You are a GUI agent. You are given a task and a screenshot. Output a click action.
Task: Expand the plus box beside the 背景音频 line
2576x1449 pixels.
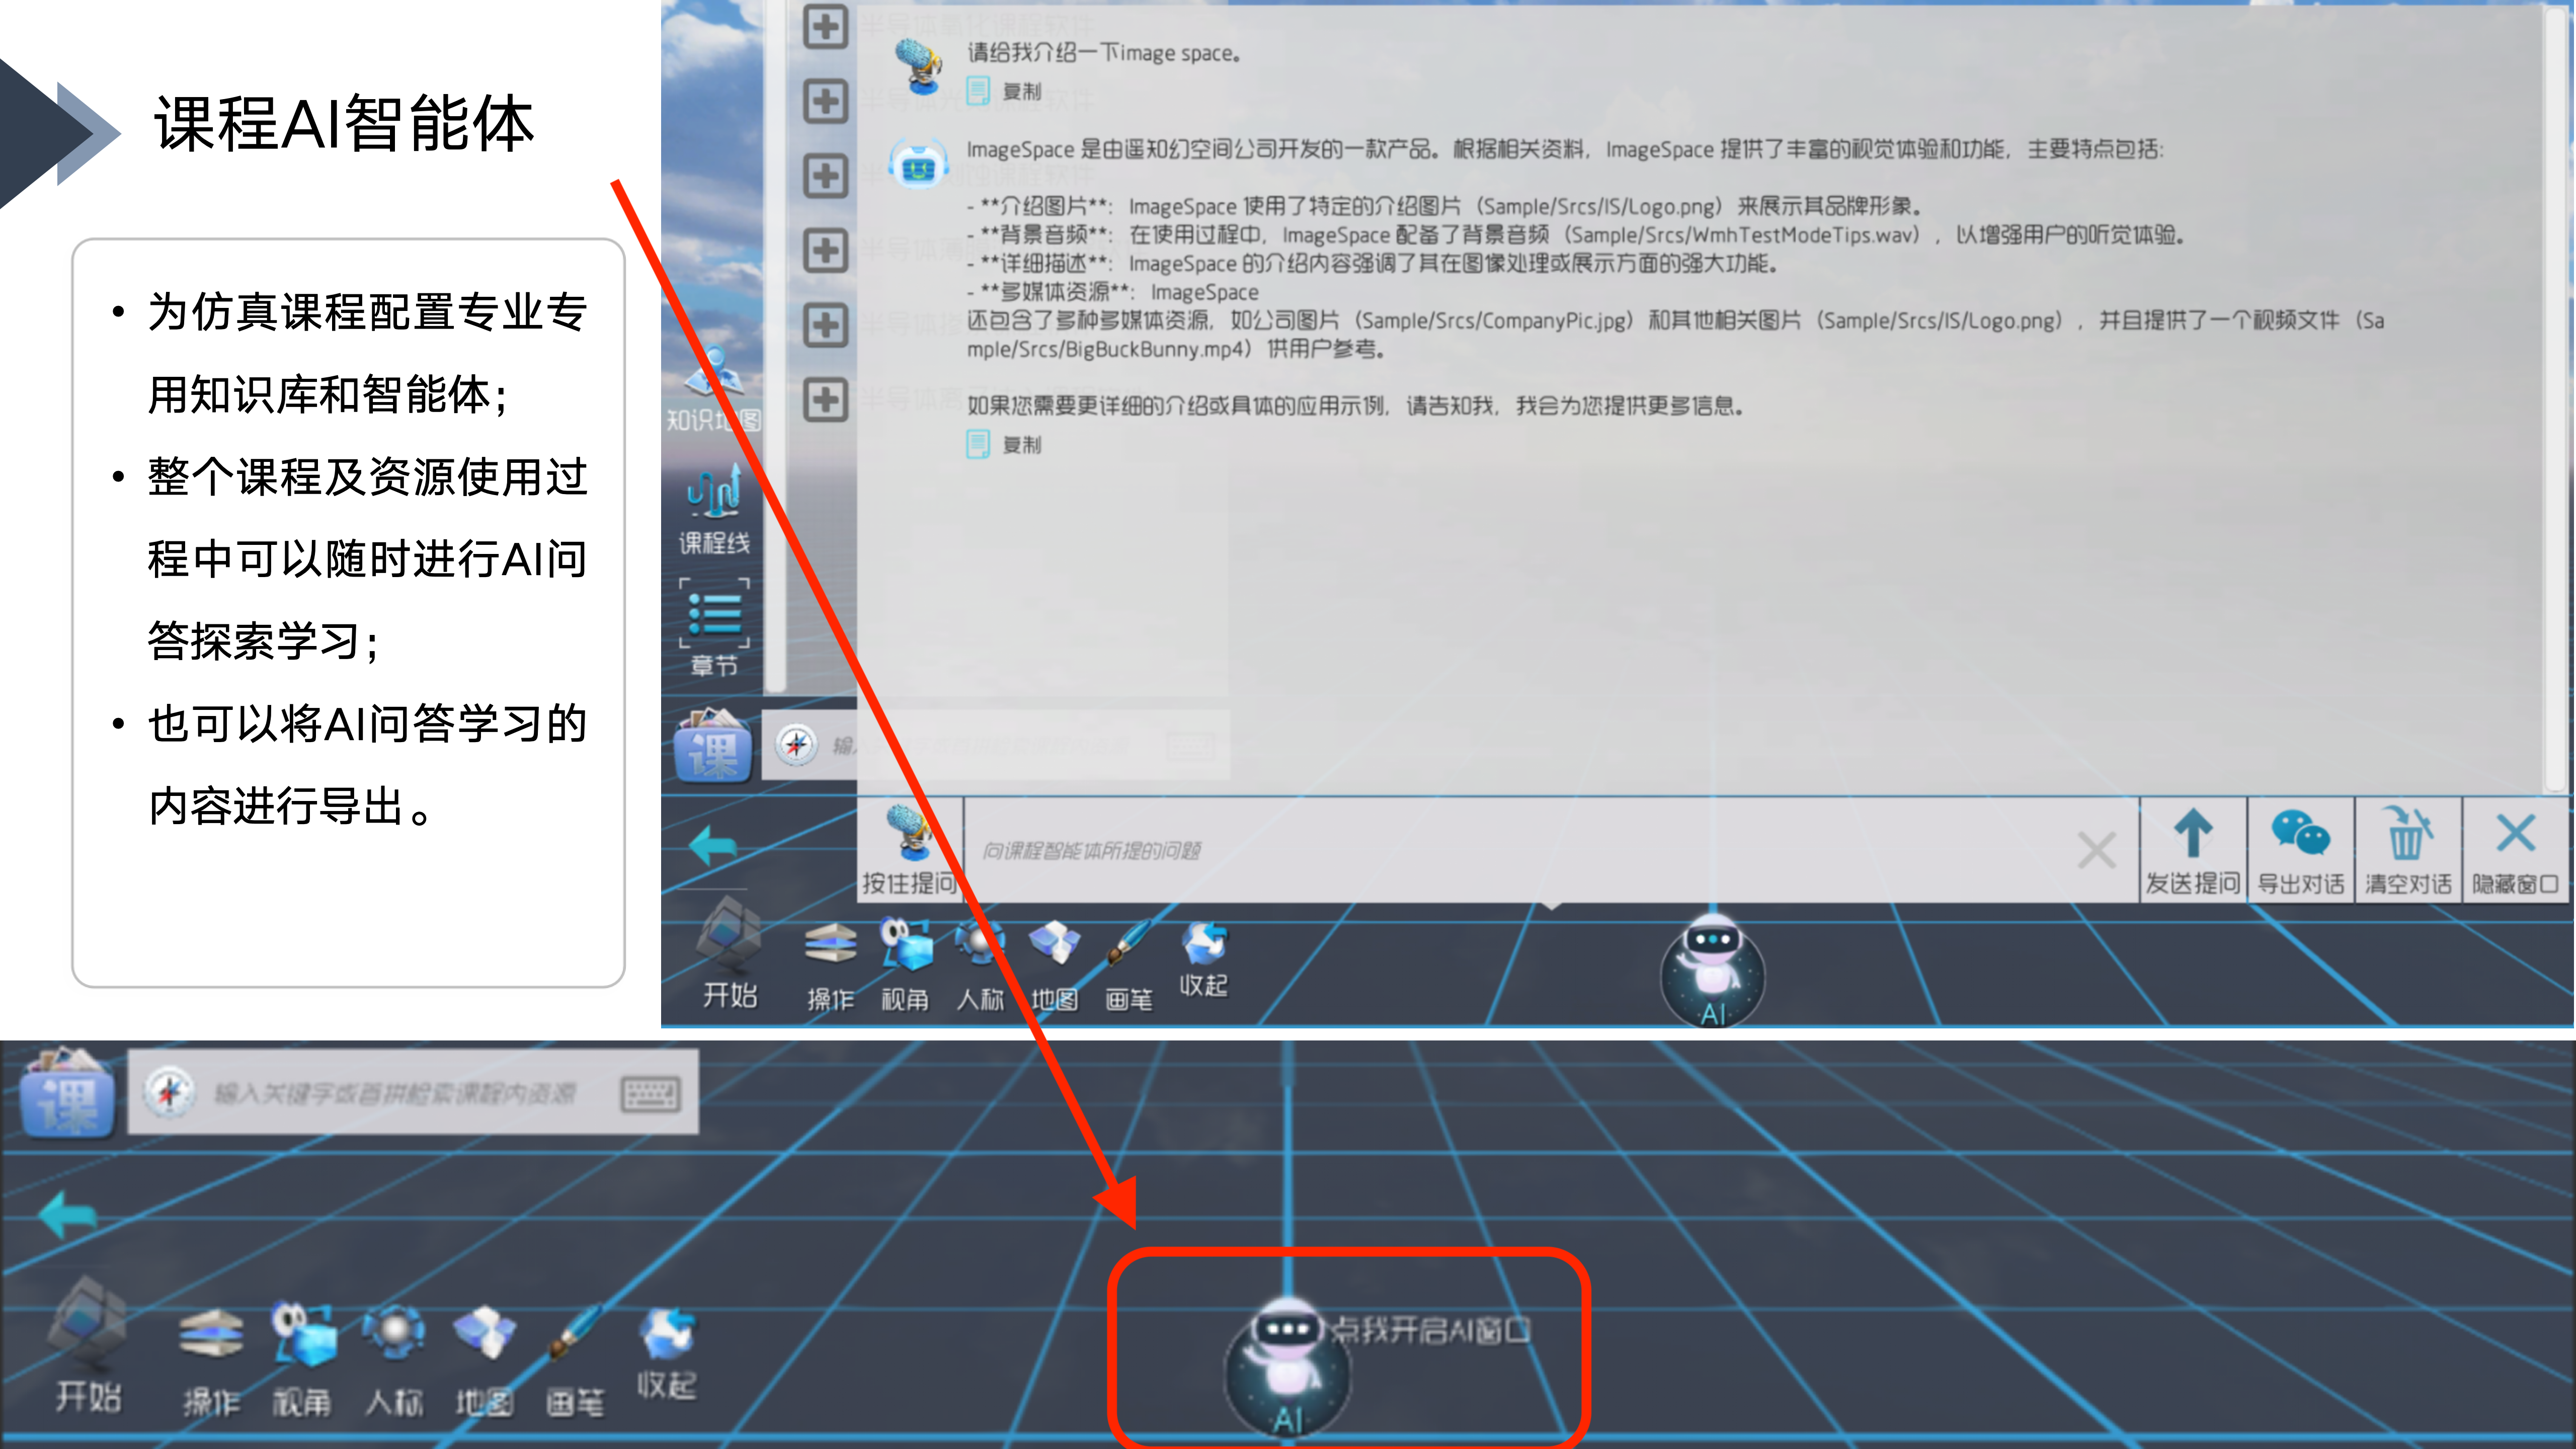(x=825, y=250)
